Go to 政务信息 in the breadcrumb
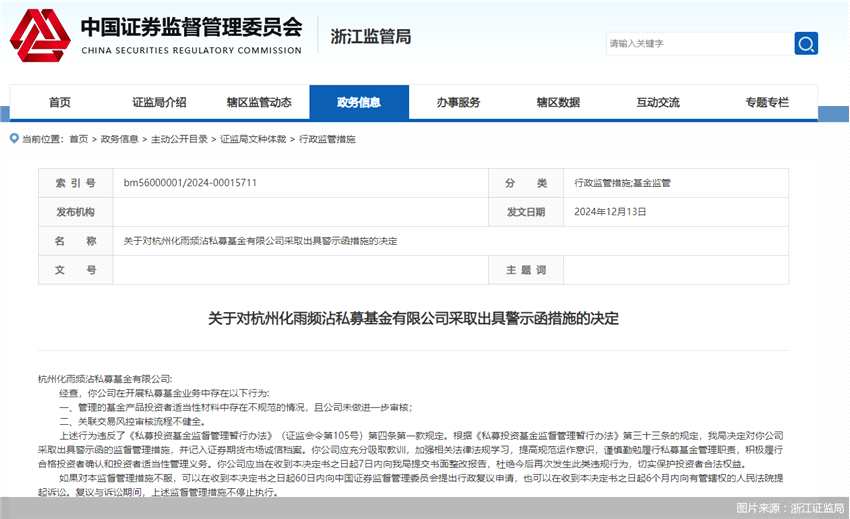This screenshot has height=519, width=850. coord(119,139)
